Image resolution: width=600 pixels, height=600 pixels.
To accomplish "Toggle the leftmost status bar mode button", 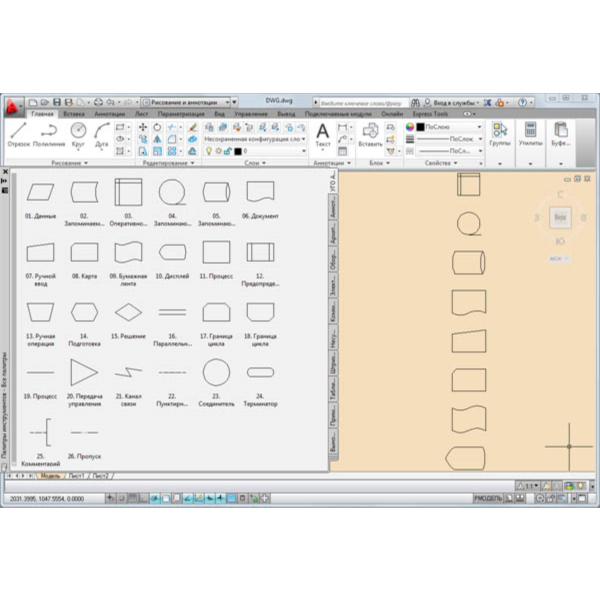I will point(110,498).
